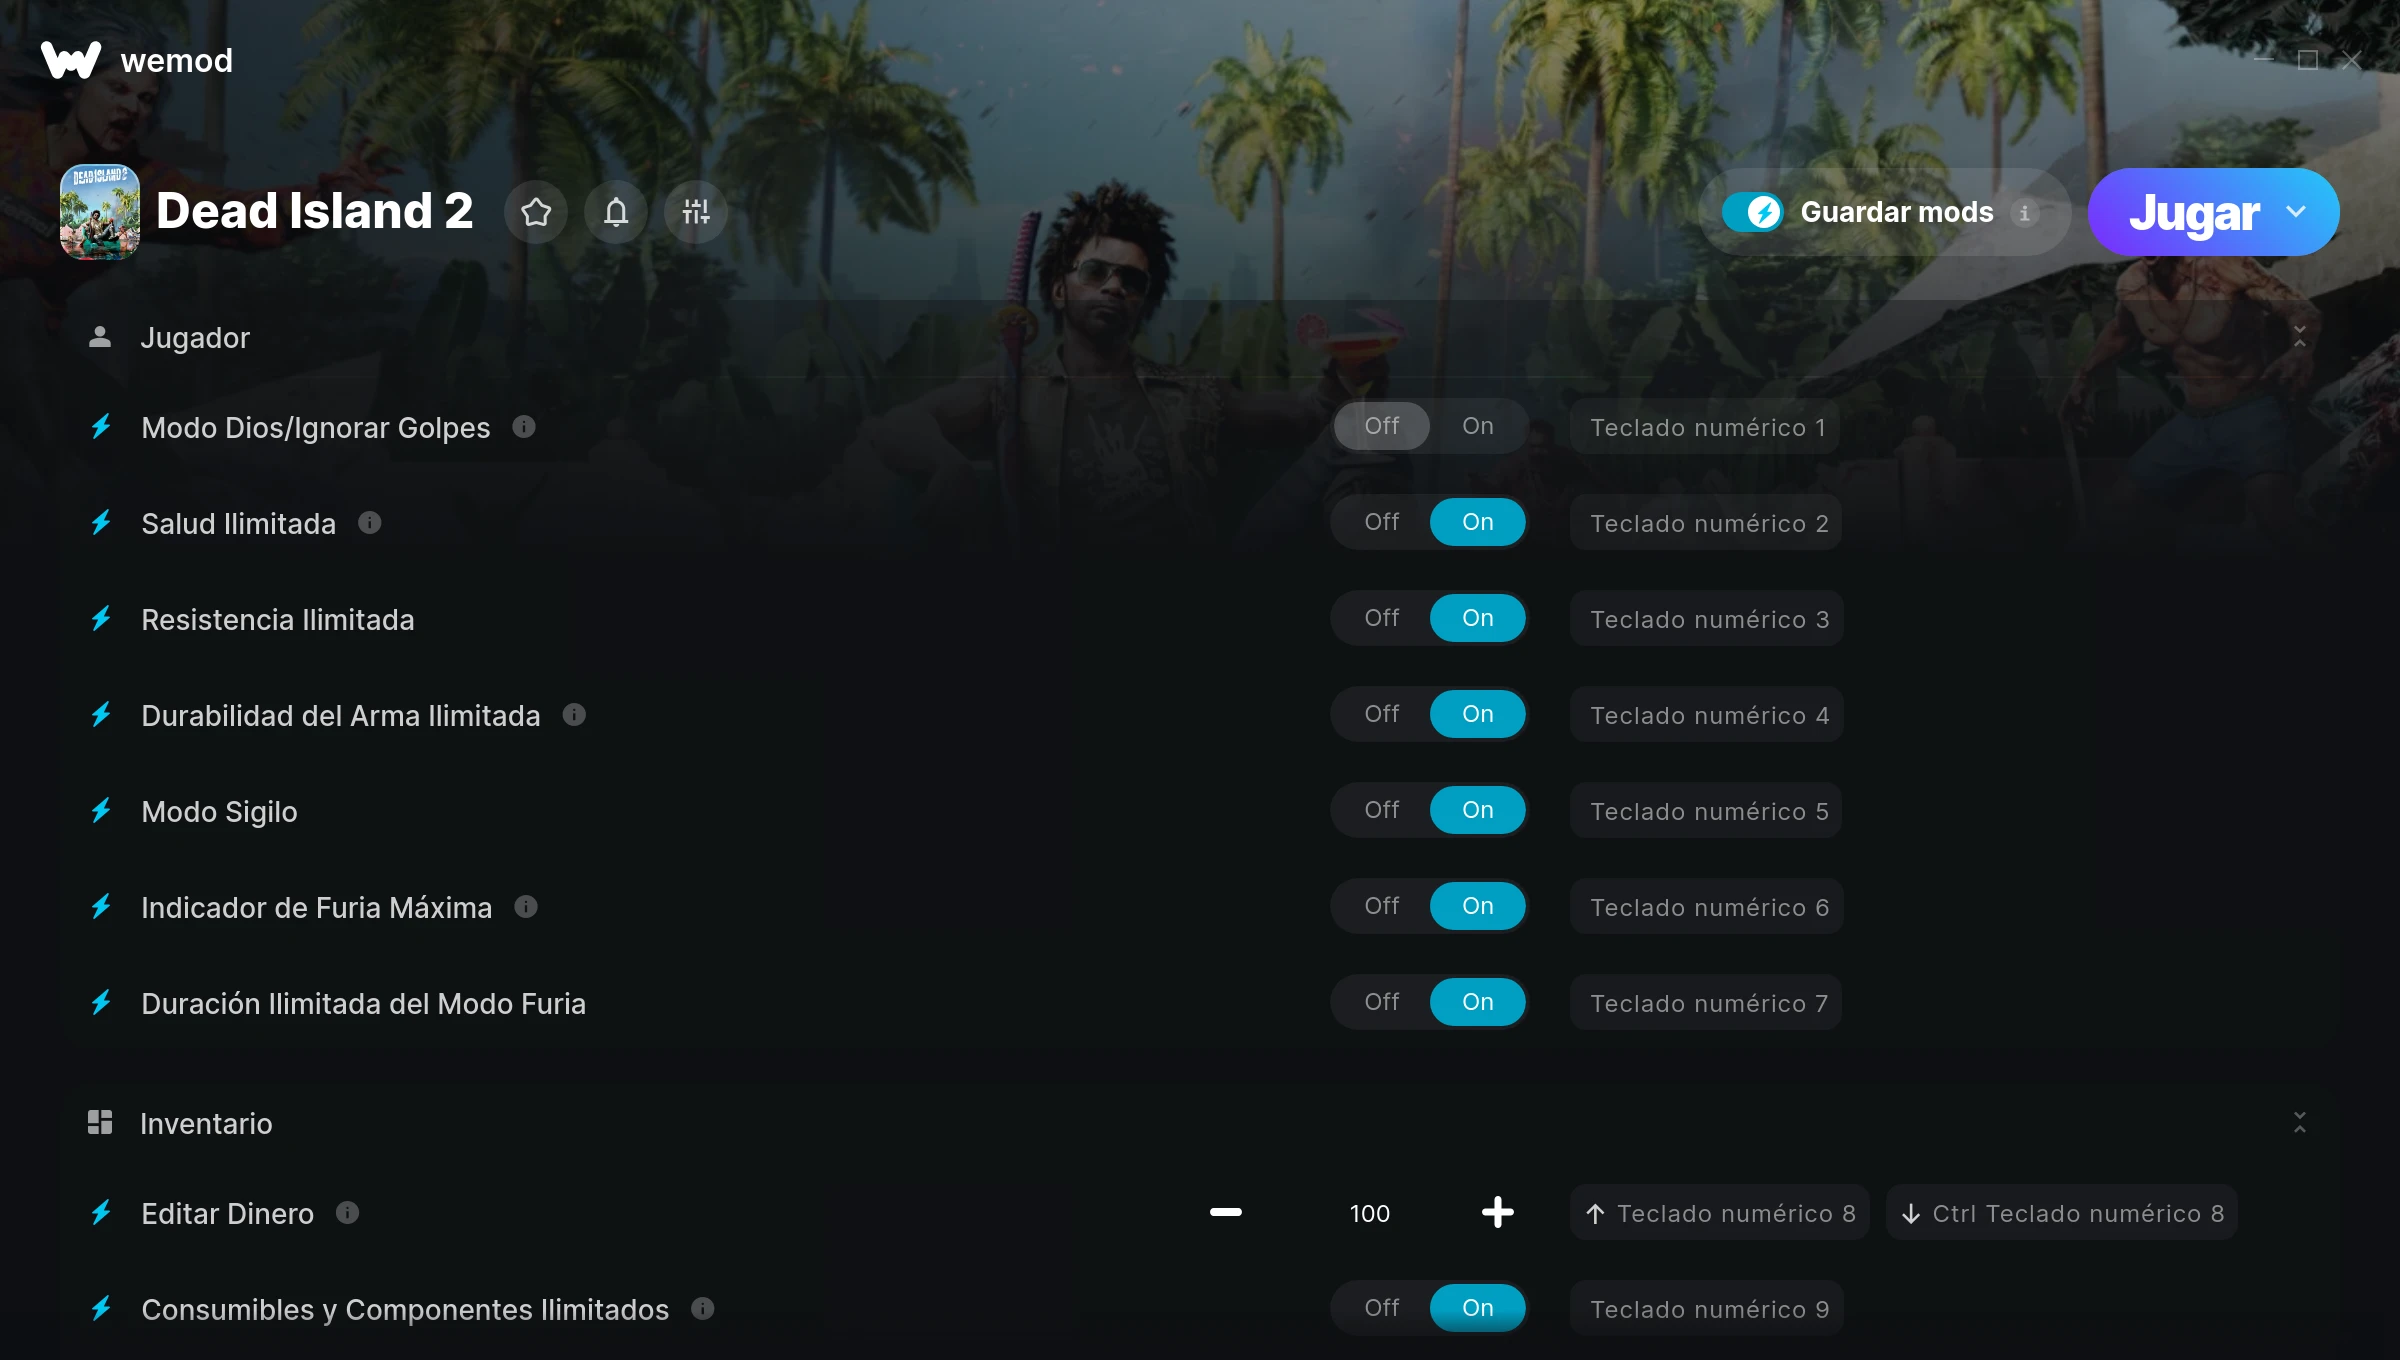This screenshot has height=1360, width=2400.
Task: Open the mod settings sliders icon
Action: [696, 212]
